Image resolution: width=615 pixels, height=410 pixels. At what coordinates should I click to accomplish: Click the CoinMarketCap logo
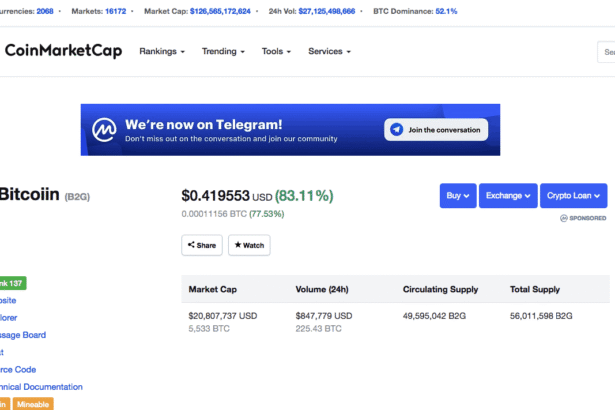[x=63, y=51]
